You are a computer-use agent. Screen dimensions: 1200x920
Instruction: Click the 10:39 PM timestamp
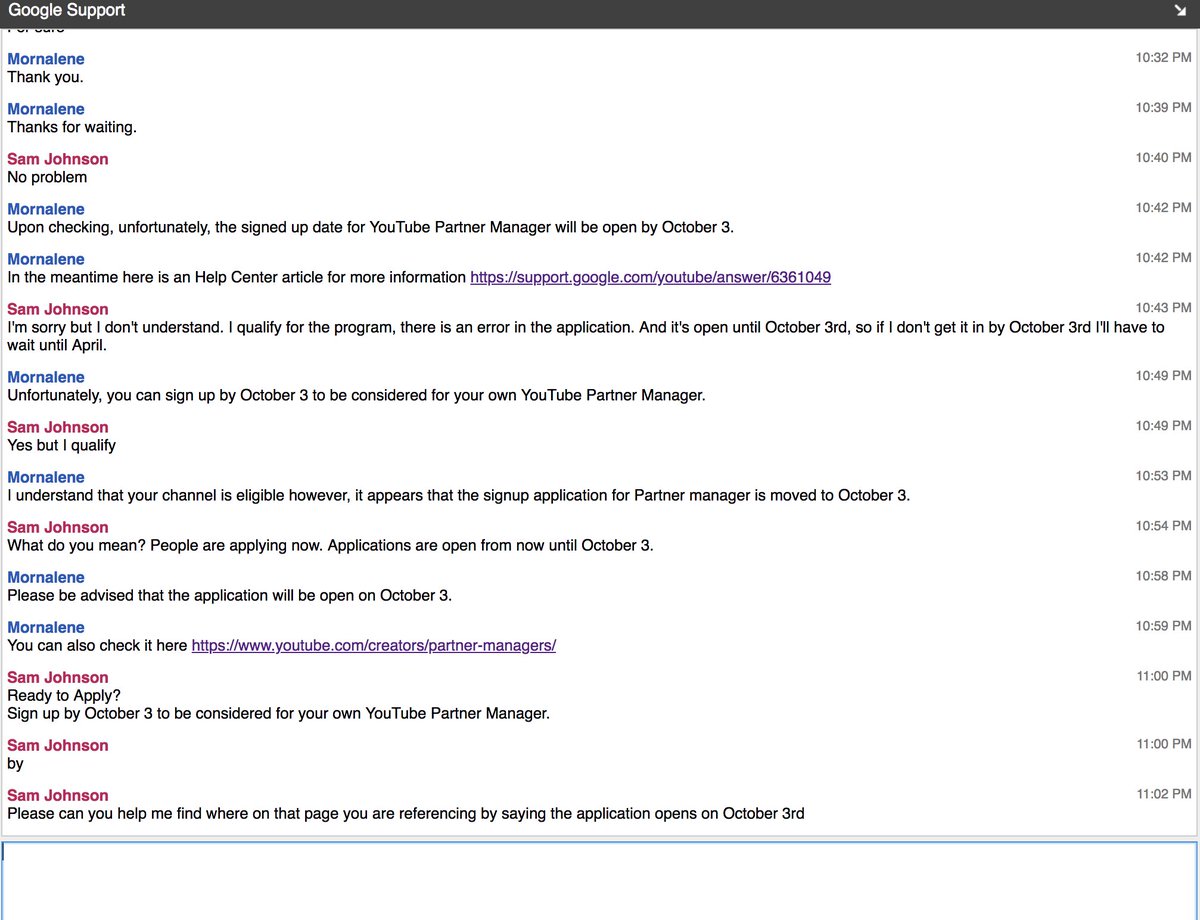point(1163,107)
